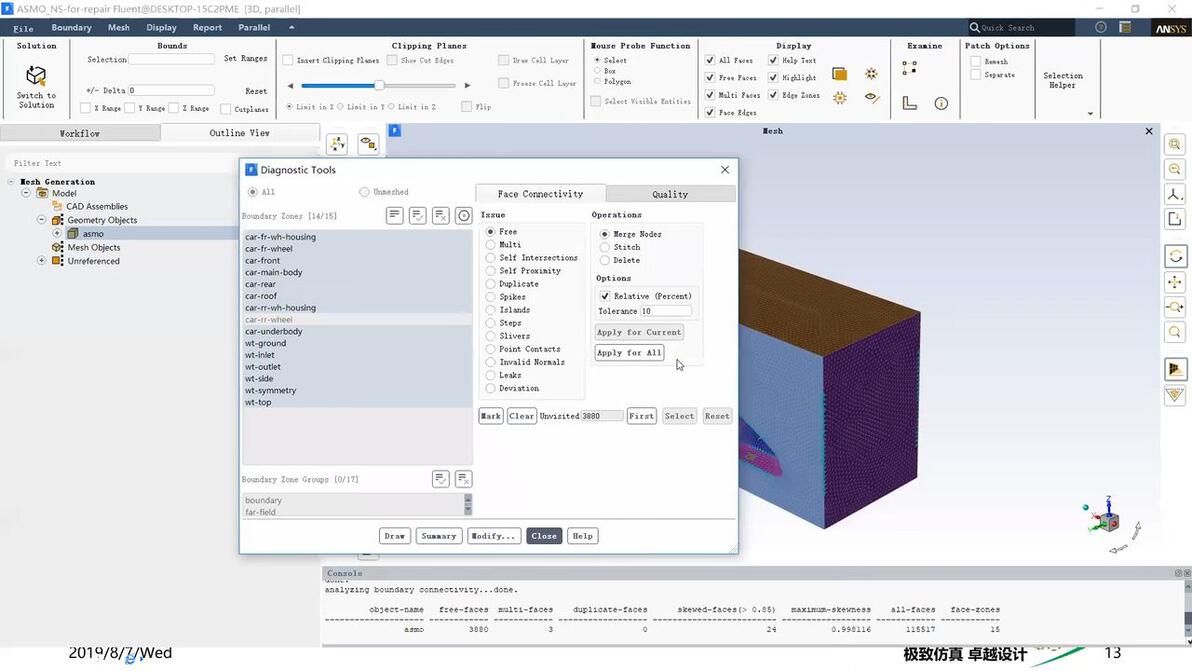Choose the Stitch operation radio button
The height and width of the screenshot is (671, 1192).
(x=604, y=247)
